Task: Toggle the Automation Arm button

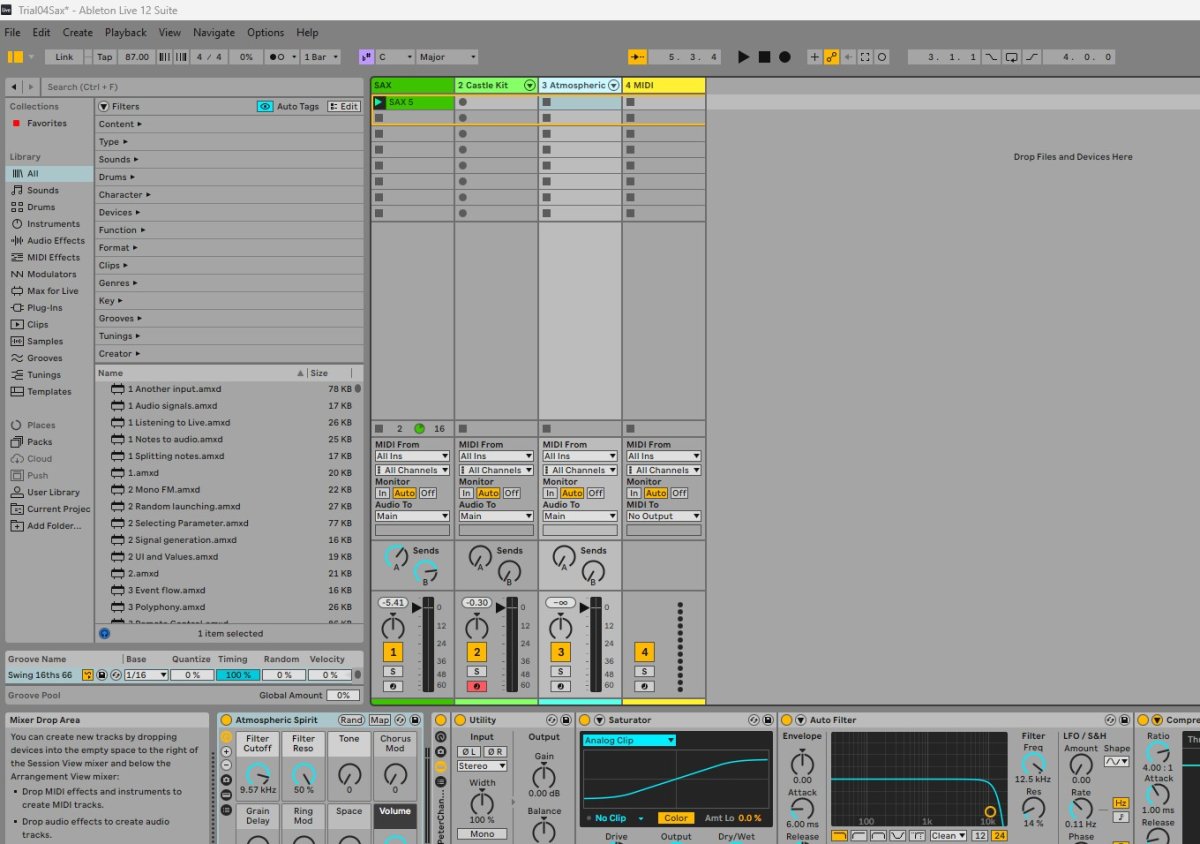Action: click(831, 57)
